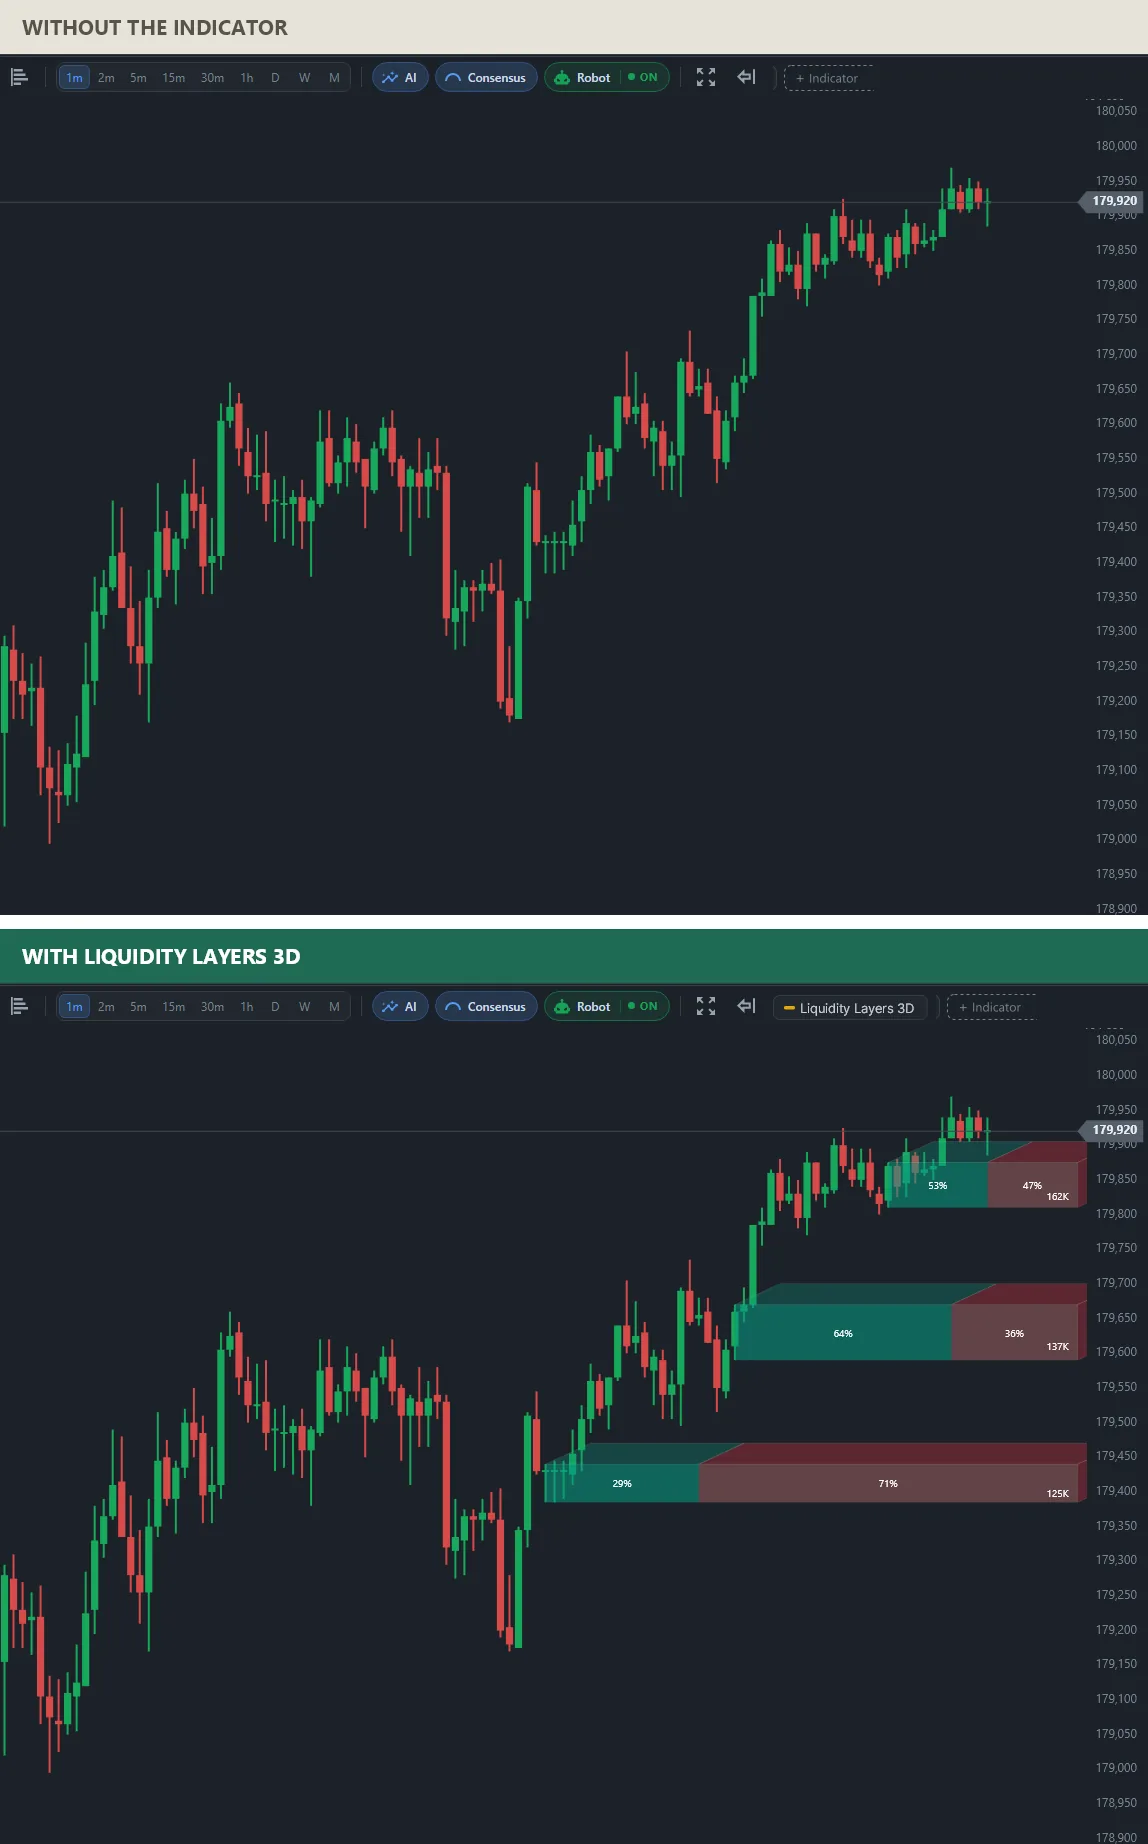
Task: Click the AI button in bottom chart
Action: pos(400,1006)
